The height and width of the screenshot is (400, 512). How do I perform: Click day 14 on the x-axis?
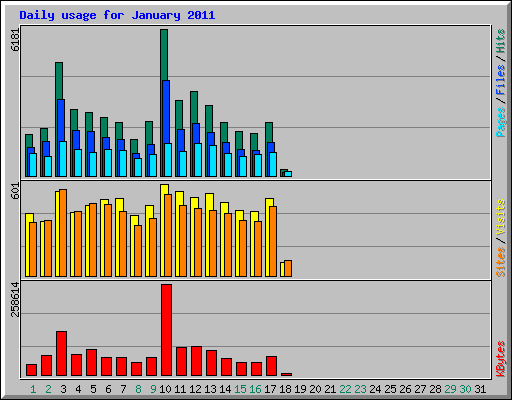[225, 389]
